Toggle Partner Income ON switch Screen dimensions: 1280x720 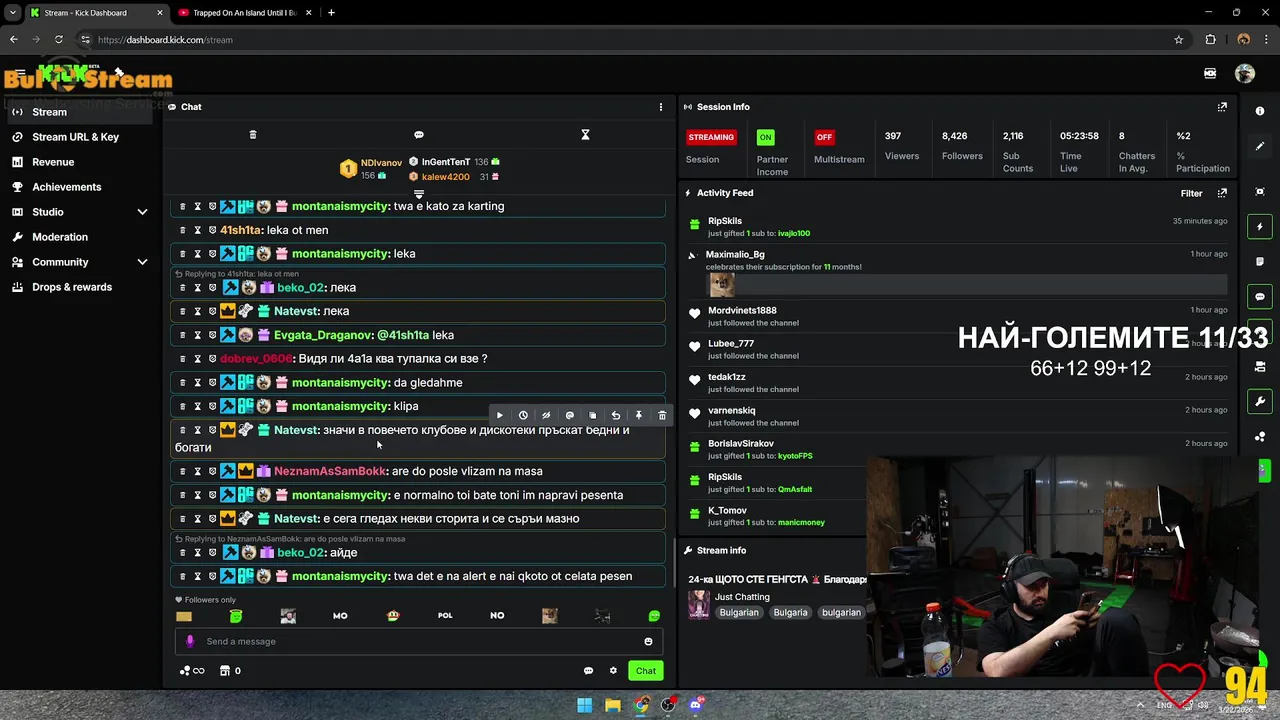click(765, 137)
